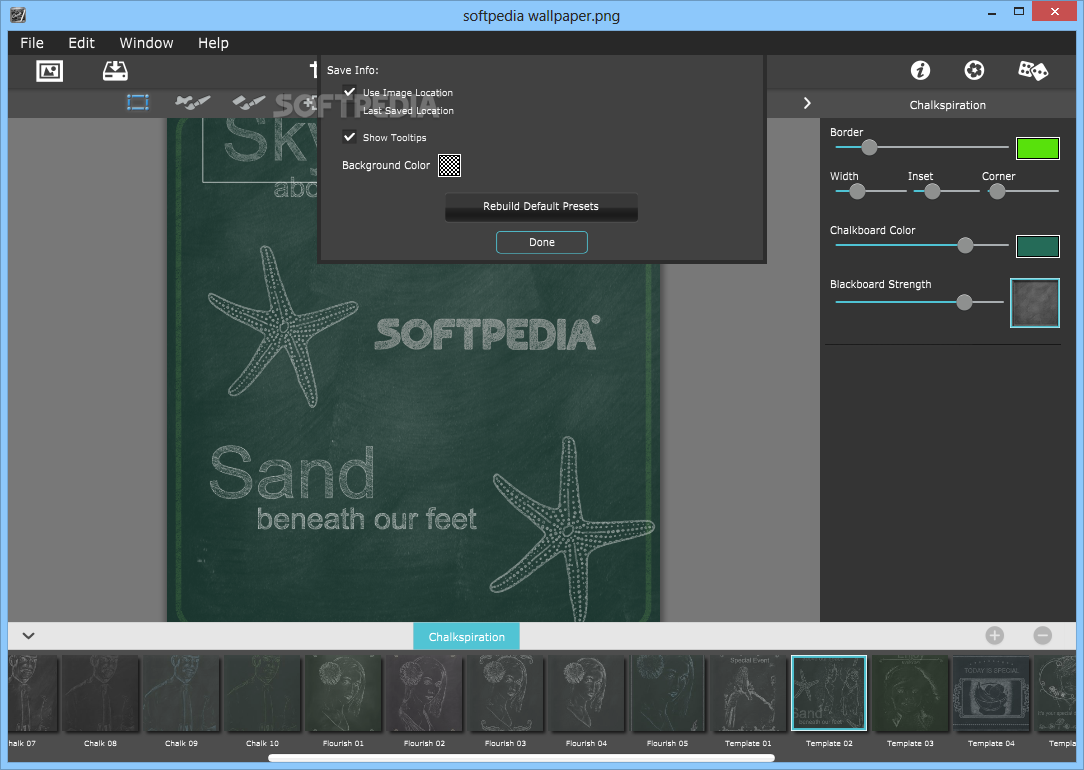1084x770 pixels.
Task: Select the Chalk 09 preset thumbnail
Action: pyautogui.click(x=181, y=693)
